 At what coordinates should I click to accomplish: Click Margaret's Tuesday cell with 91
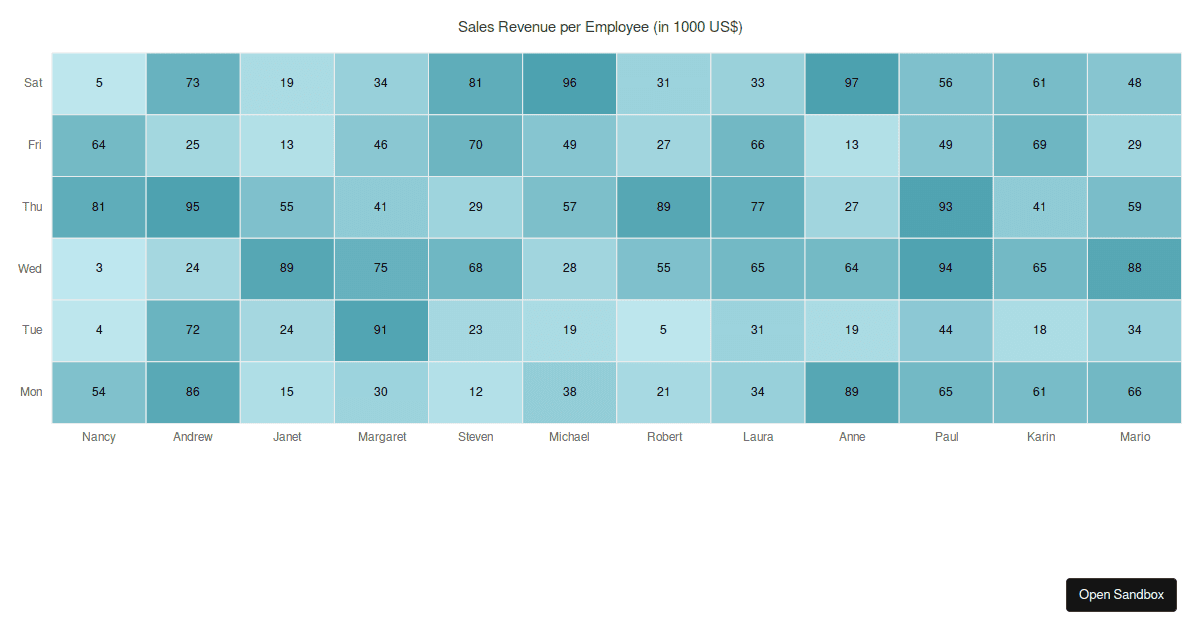pos(381,330)
